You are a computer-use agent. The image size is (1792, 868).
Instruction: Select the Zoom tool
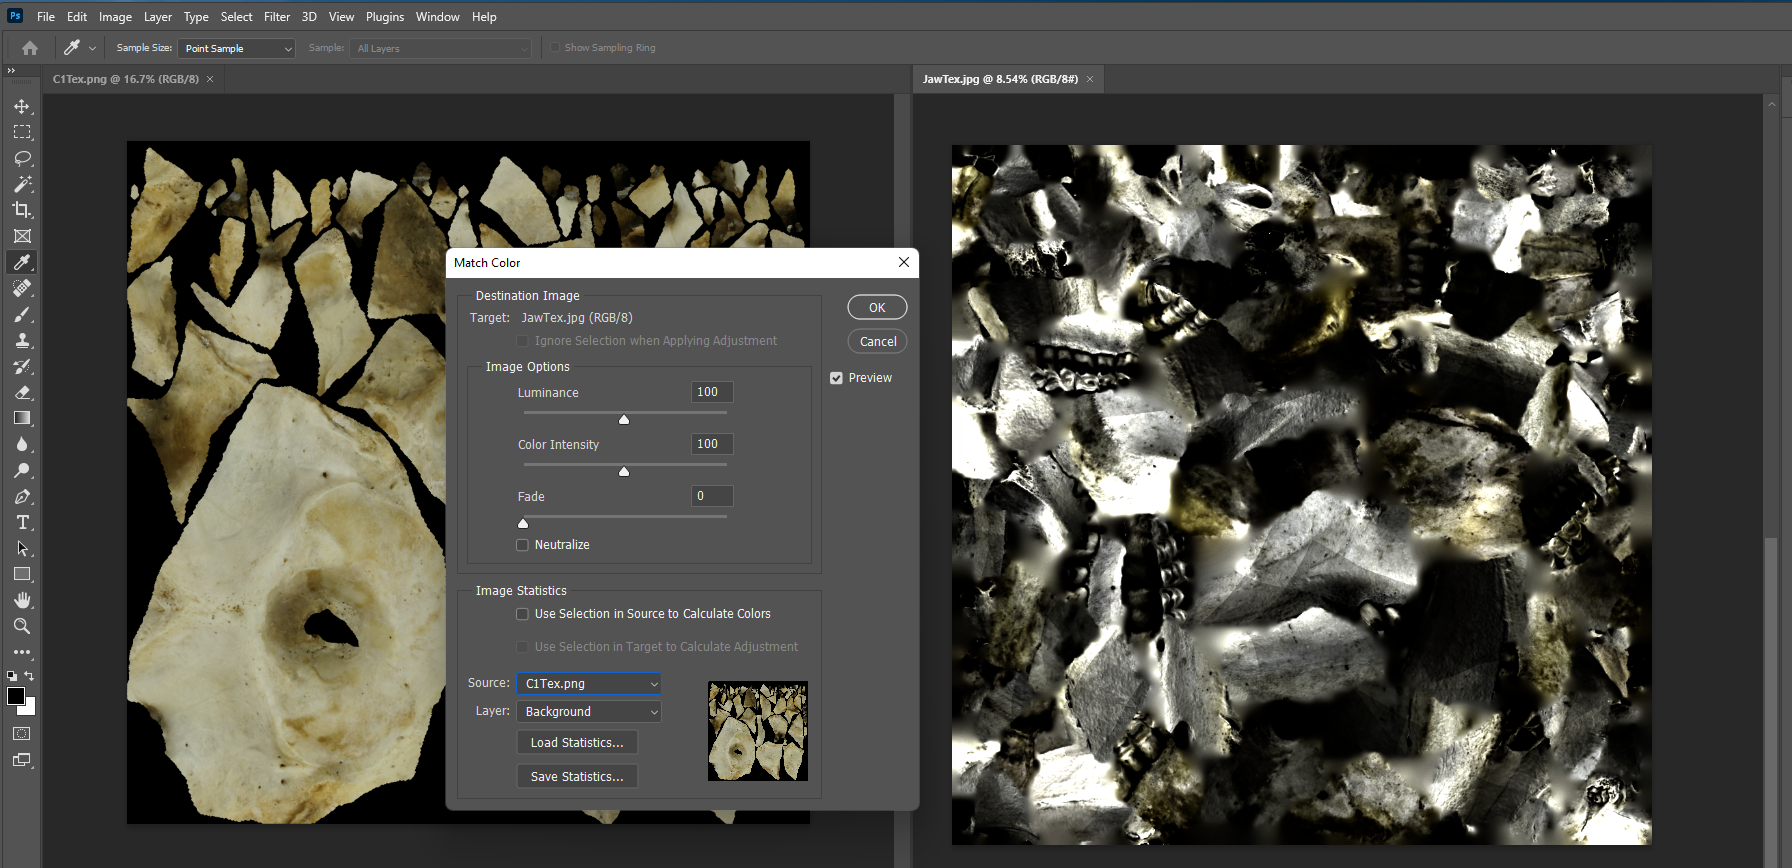click(x=22, y=626)
